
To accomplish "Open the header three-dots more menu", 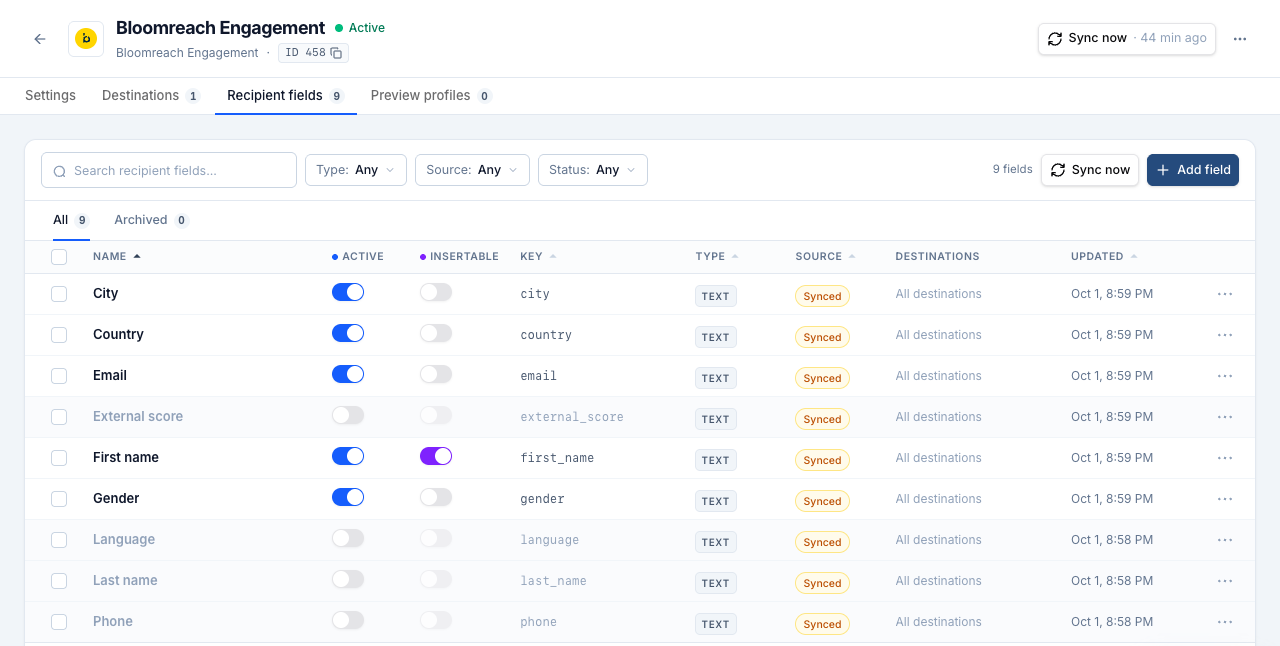I will pyautogui.click(x=1240, y=39).
